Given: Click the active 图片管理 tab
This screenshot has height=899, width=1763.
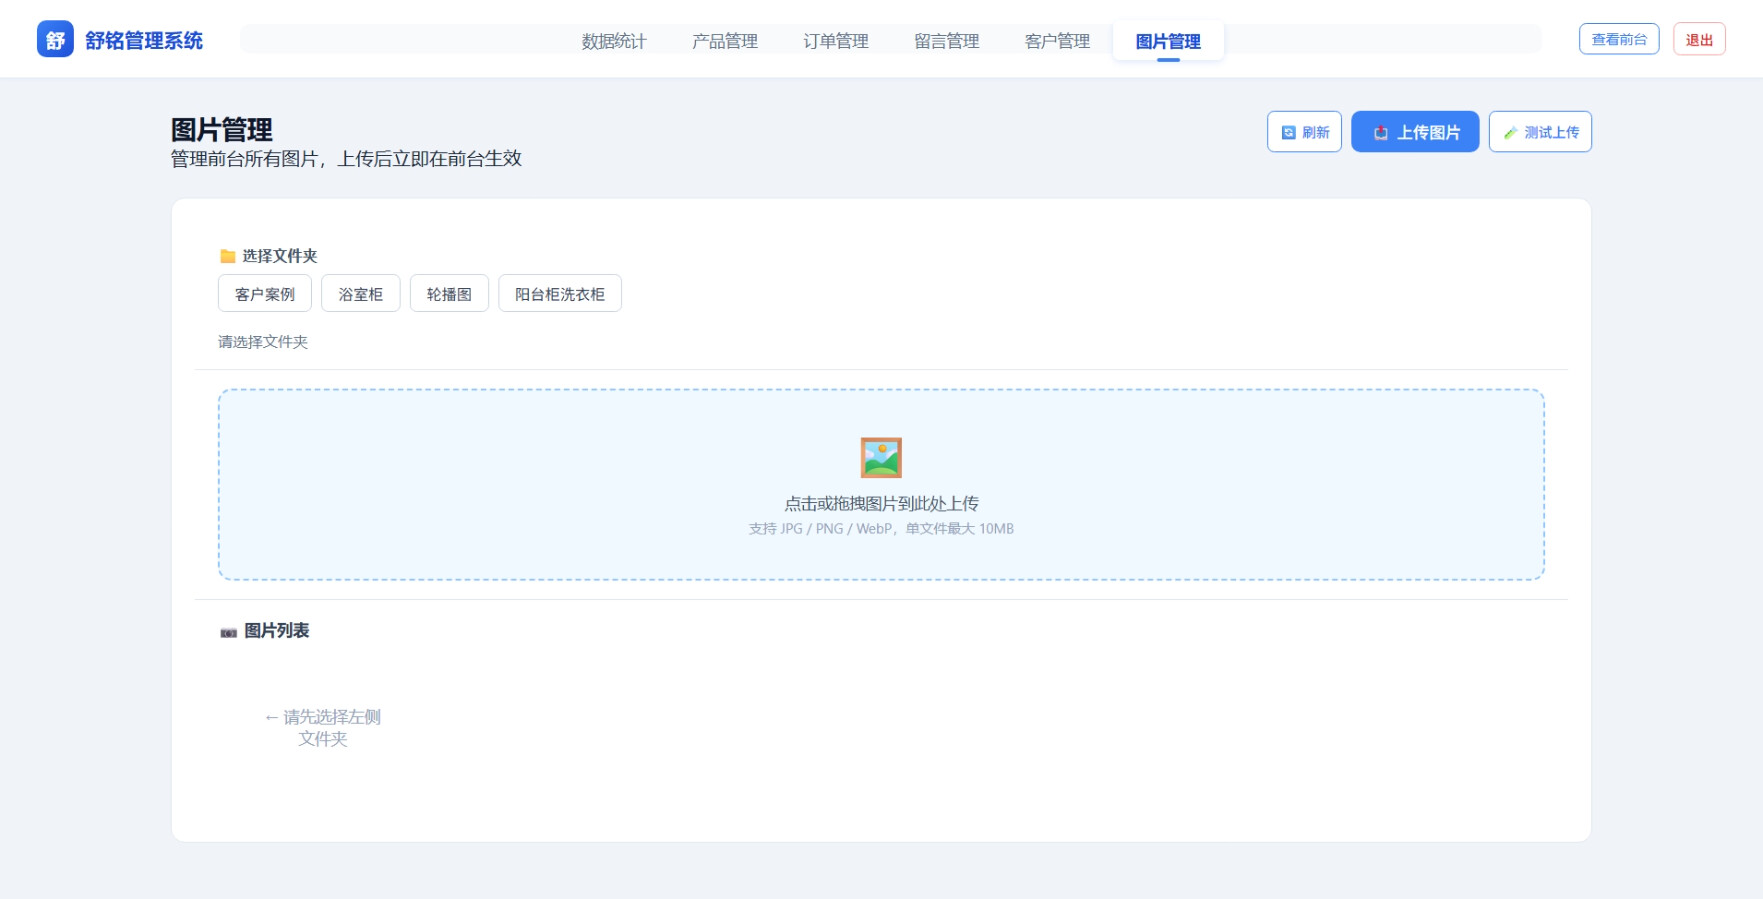Looking at the screenshot, I should pyautogui.click(x=1168, y=41).
